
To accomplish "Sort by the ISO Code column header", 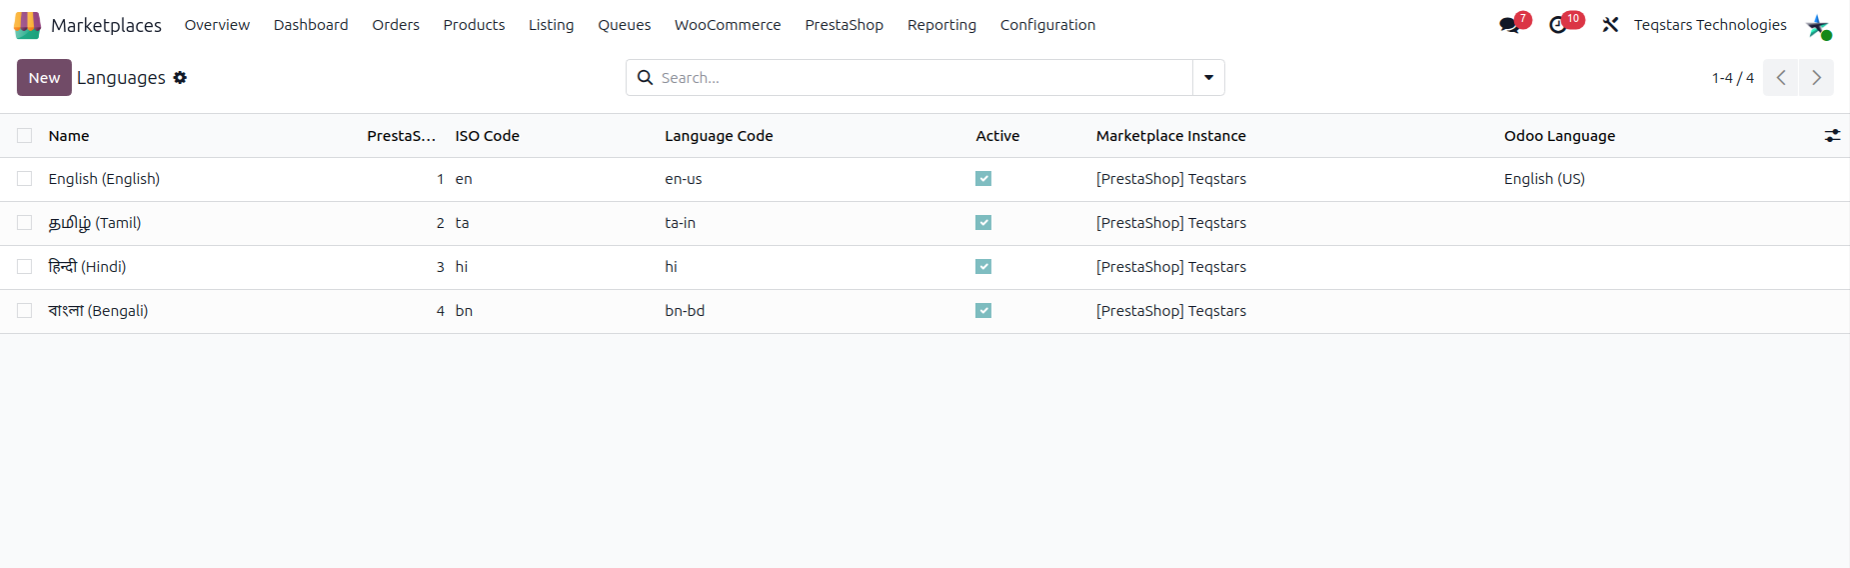I will pos(487,136).
